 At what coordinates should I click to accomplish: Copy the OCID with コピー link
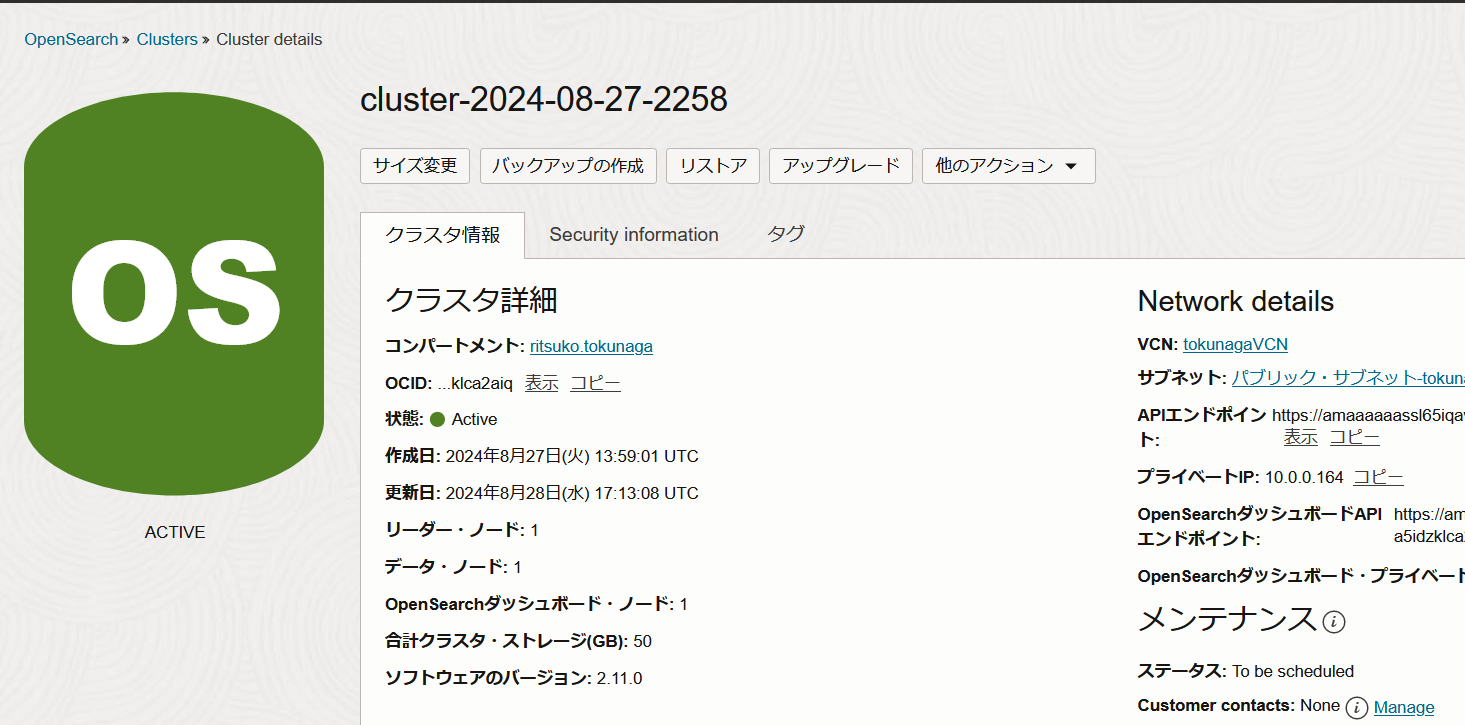(595, 383)
